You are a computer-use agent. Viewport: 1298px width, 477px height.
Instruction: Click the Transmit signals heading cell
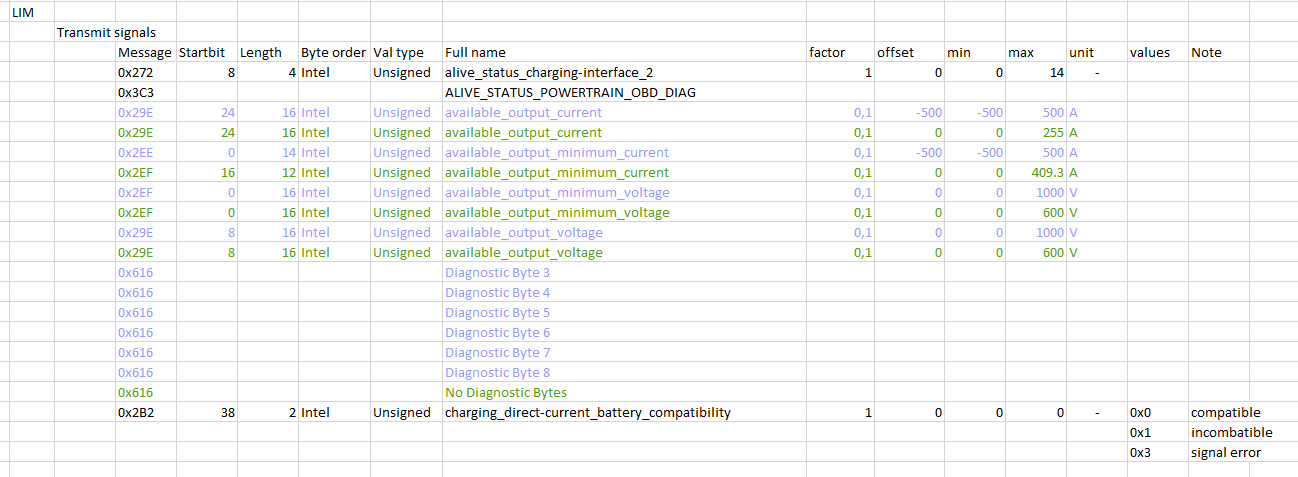[106, 32]
